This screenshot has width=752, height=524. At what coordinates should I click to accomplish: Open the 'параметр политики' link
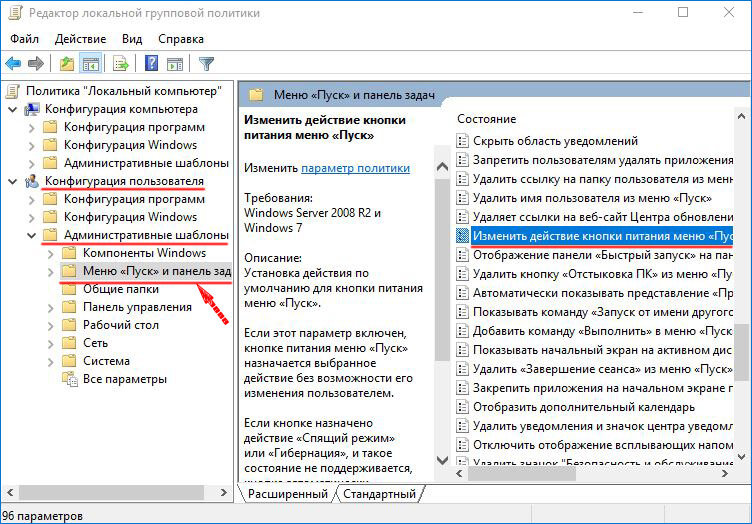pyautogui.click(x=355, y=168)
